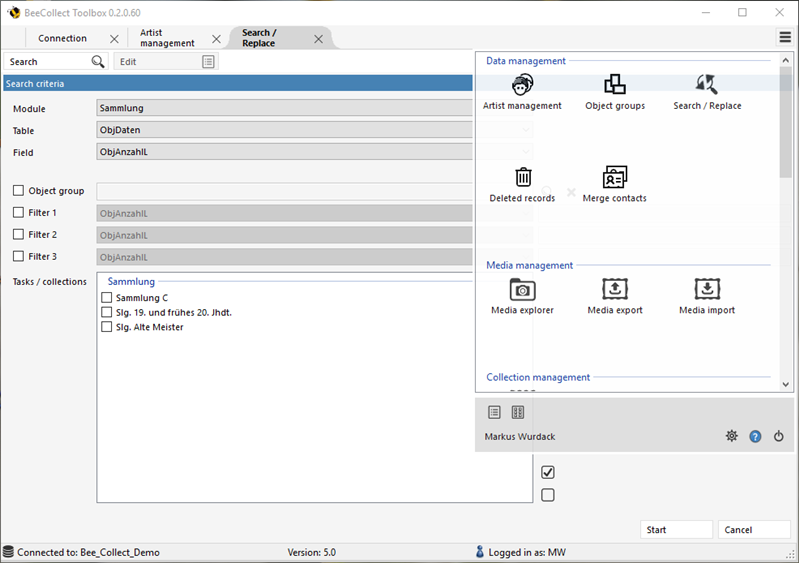Enable the Filter 3 checkbox

[x=18, y=256]
